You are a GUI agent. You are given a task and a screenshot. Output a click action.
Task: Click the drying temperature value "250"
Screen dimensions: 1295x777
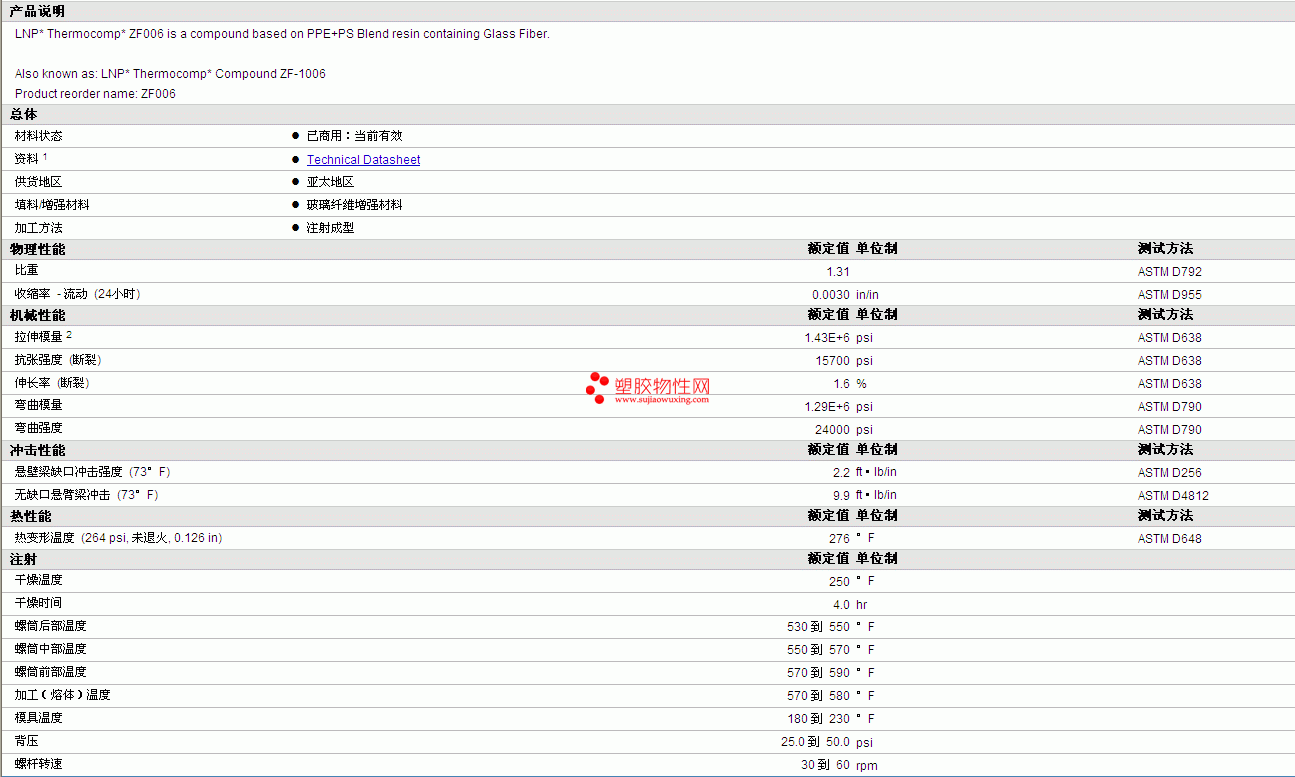point(840,582)
